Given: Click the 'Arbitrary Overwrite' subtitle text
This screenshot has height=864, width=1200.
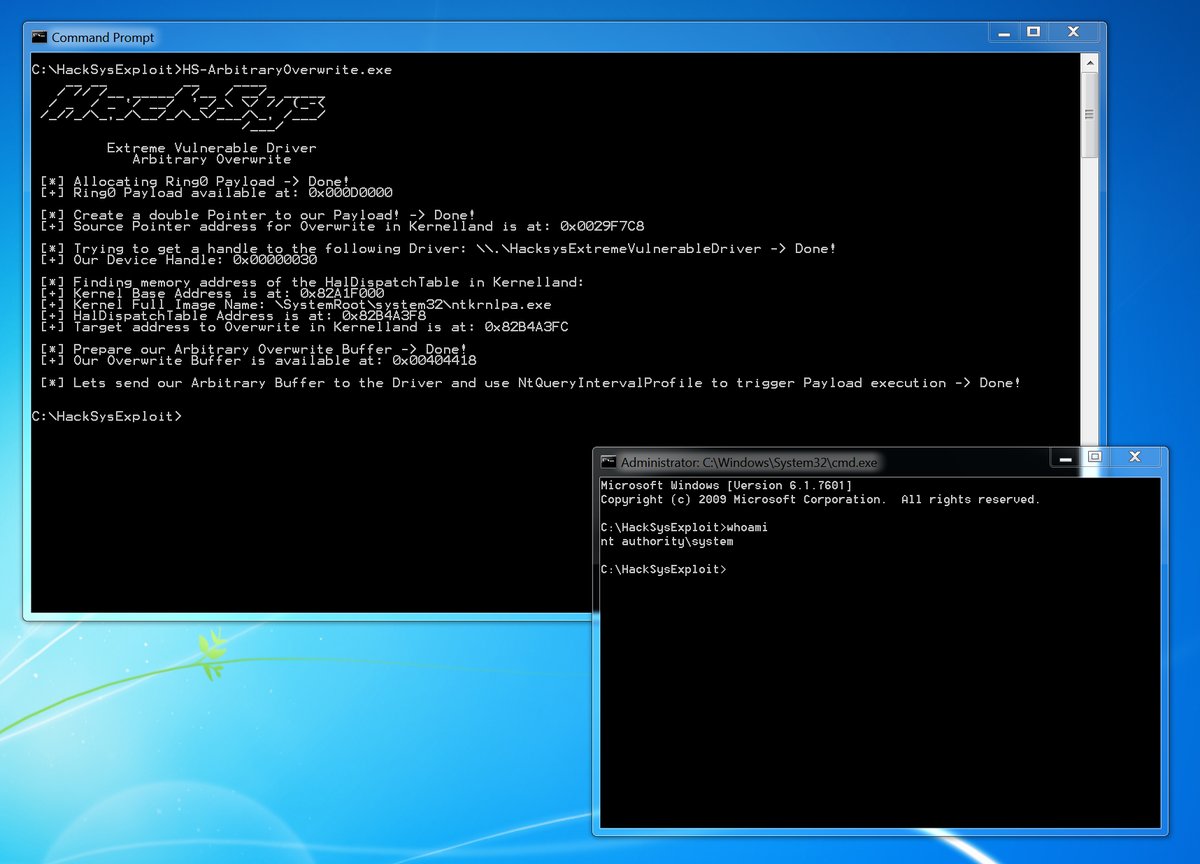Looking at the screenshot, I should 211,159.
